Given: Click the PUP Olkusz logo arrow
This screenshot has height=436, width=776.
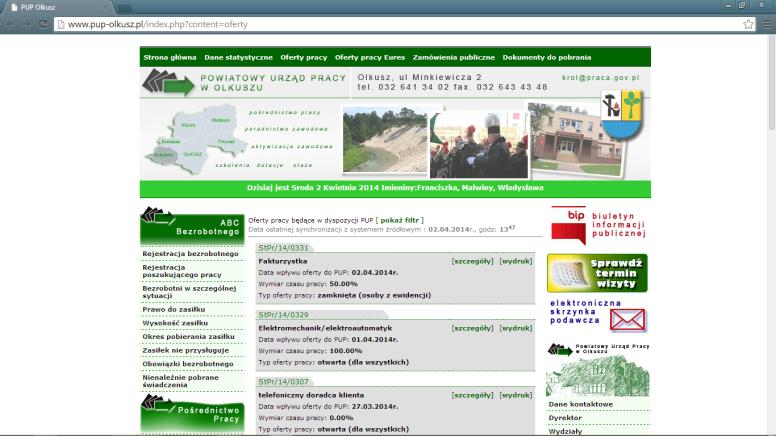Looking at the screenshot, I should pos(168,83).
